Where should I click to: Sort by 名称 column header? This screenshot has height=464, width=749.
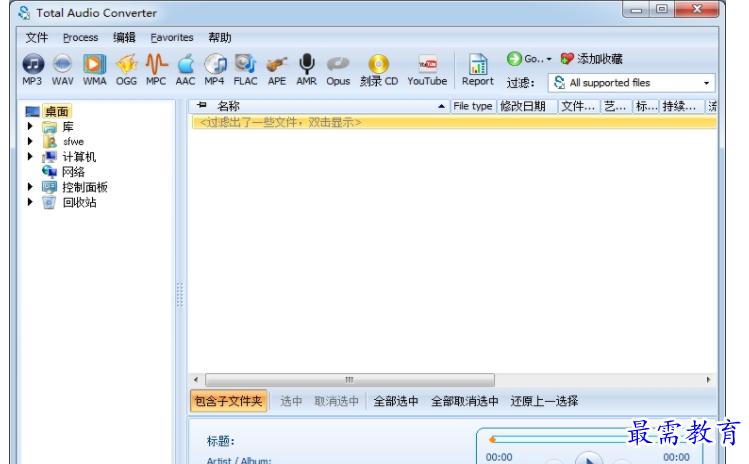pos(319,106)
